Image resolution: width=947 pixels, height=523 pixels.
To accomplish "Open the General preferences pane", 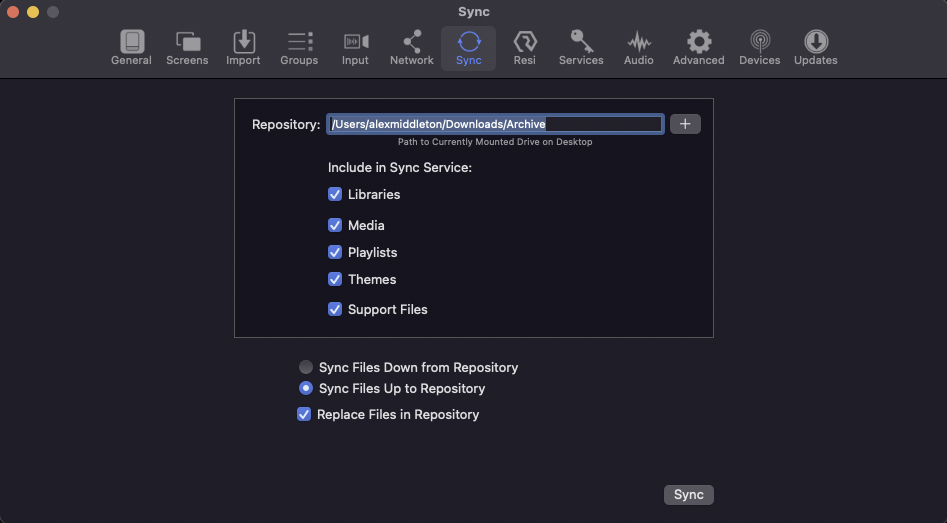I will (x=131, y=48).
